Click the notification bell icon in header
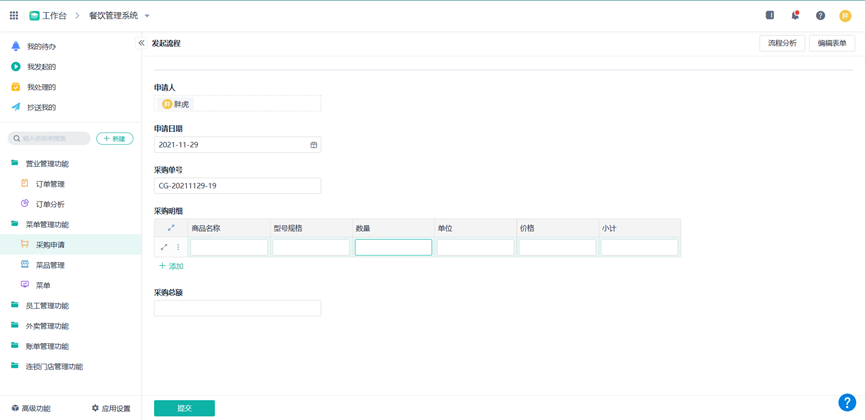865x420 pixels. coord(795,16)
